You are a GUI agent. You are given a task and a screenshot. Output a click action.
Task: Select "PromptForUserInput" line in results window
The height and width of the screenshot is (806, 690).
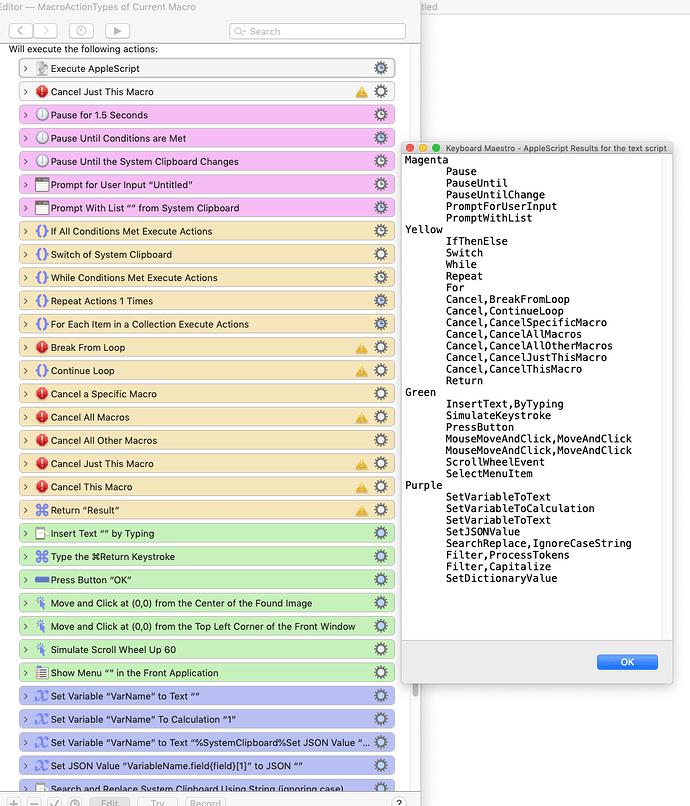(501, 206)
